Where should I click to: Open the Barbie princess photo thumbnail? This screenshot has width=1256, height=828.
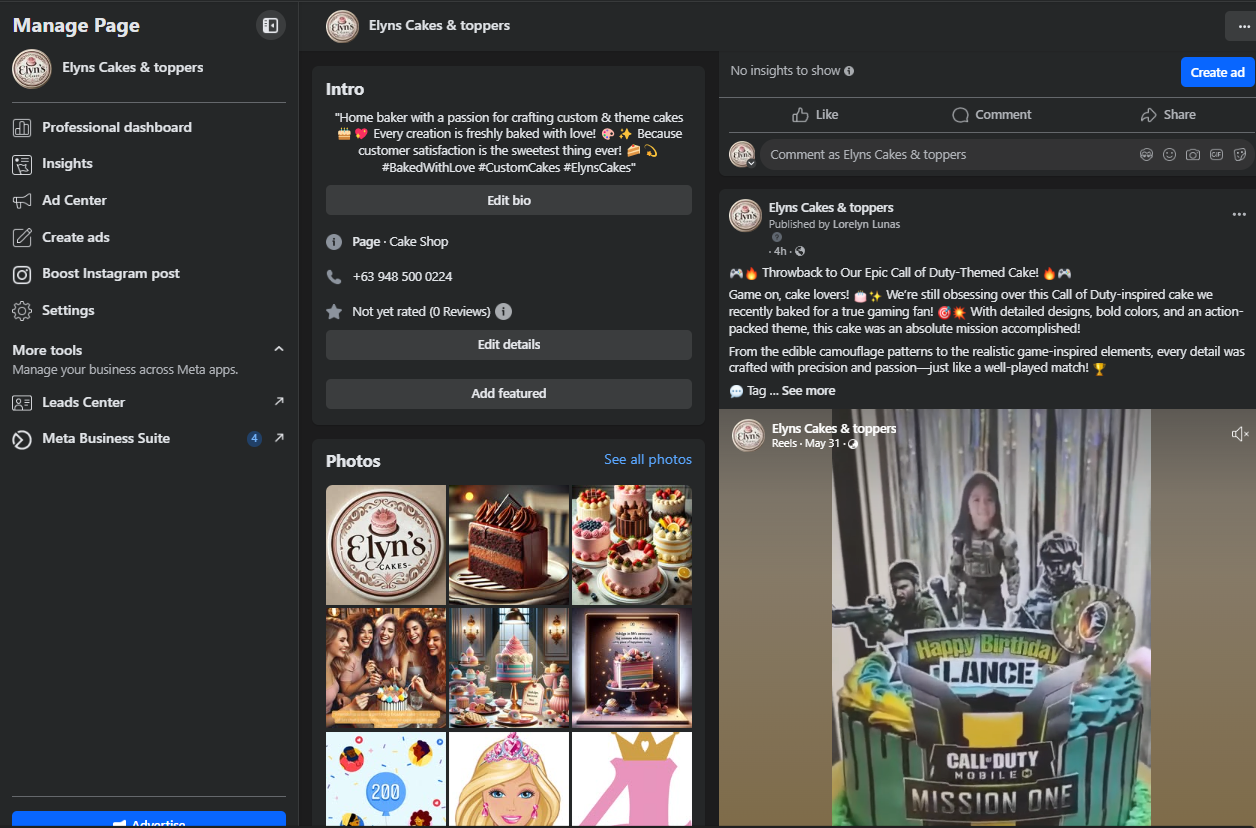pos(509,779)
